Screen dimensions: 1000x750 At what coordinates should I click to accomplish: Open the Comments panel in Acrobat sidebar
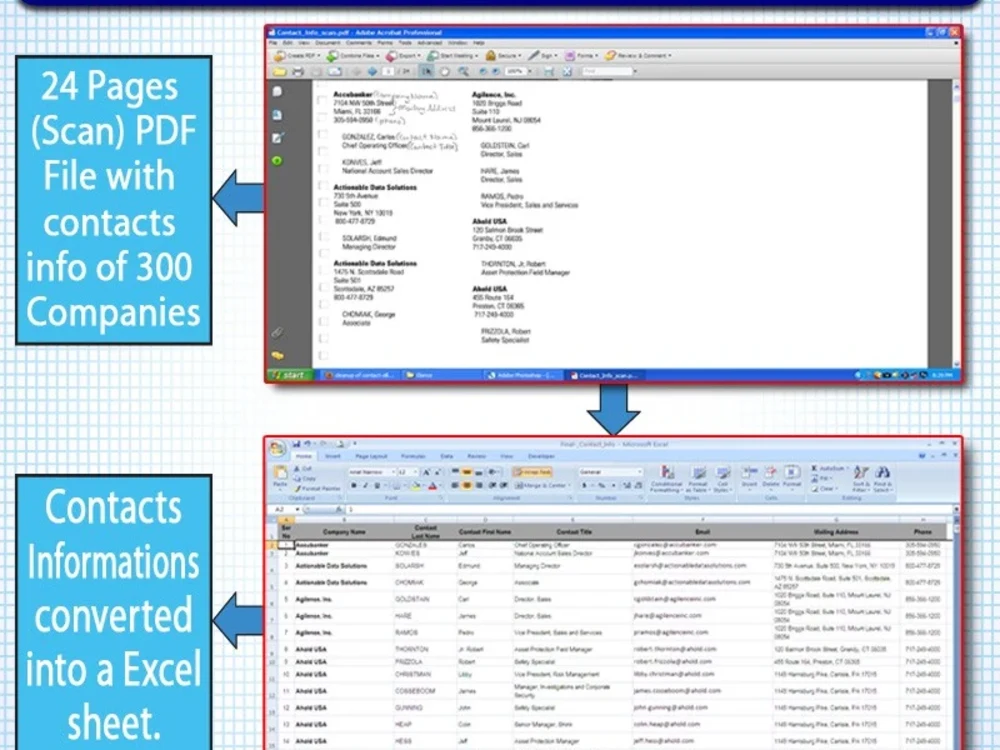[x=277, y=355]
